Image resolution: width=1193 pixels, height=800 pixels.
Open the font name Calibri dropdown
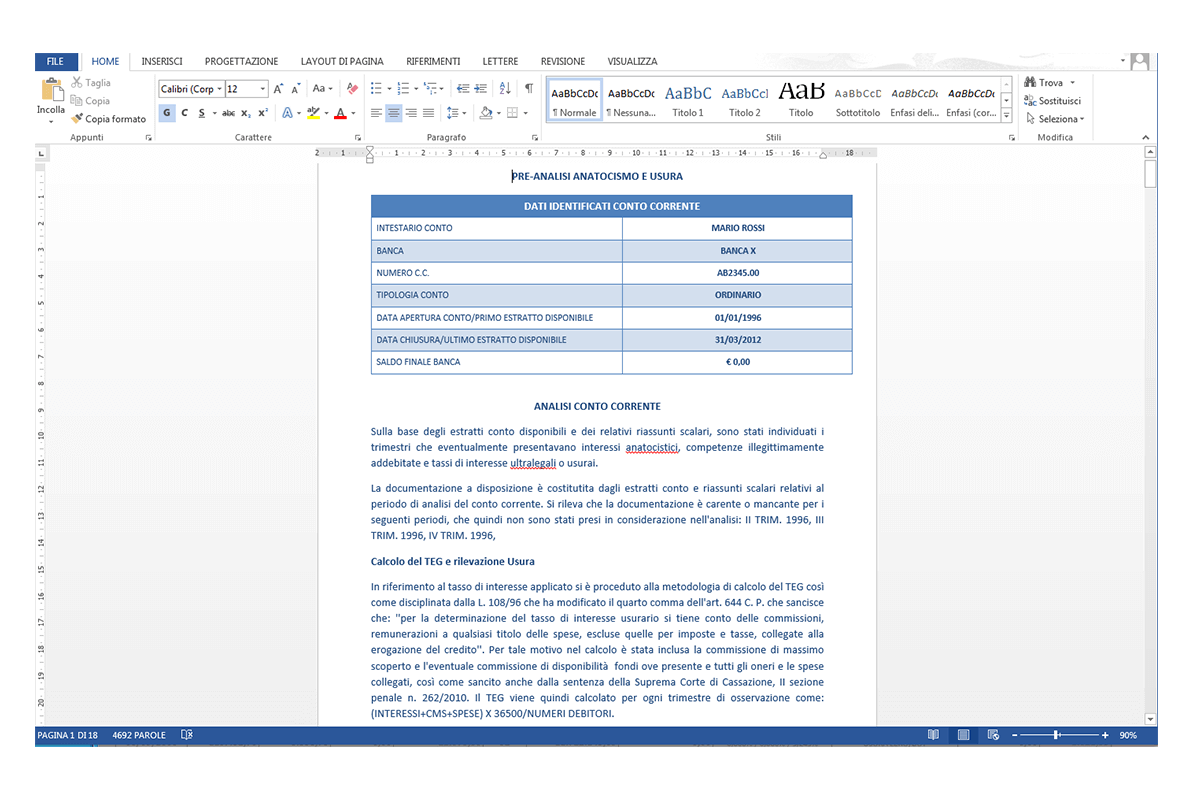pos(219,89)
